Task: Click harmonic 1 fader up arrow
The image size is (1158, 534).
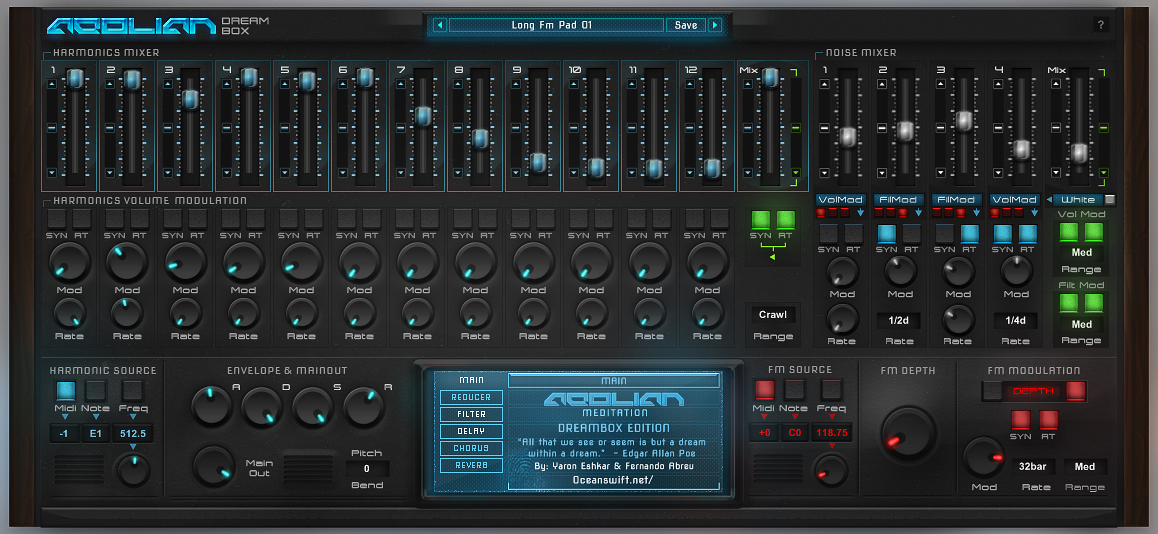Action: pos(51,84)
